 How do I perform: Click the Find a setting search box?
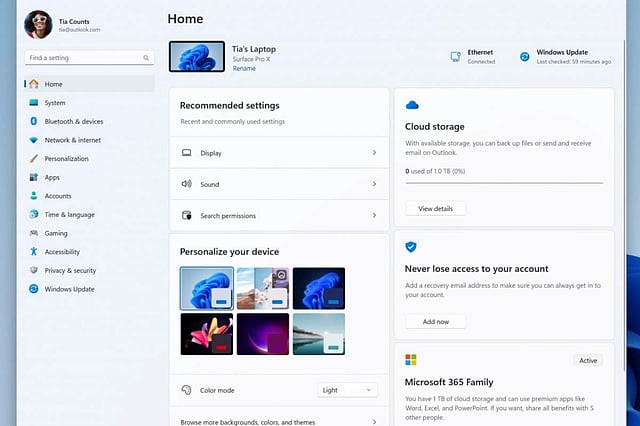89,58
